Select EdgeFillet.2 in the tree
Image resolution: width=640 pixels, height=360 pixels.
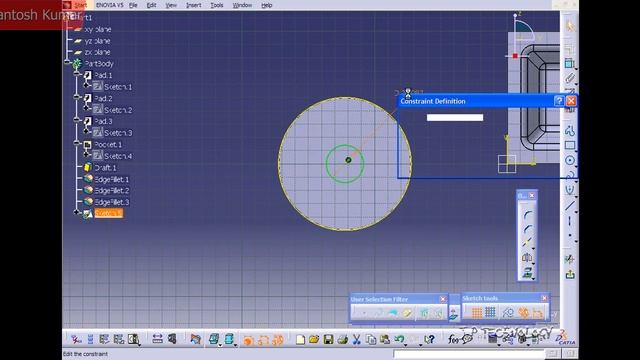(x=111, y=191)
